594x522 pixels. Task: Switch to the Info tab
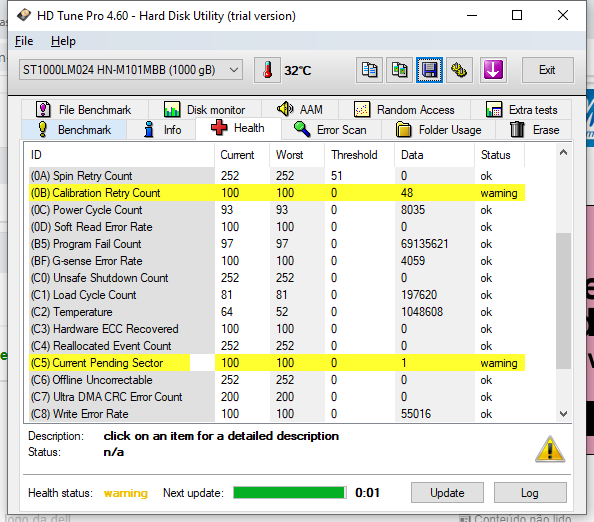click(161, 130)
